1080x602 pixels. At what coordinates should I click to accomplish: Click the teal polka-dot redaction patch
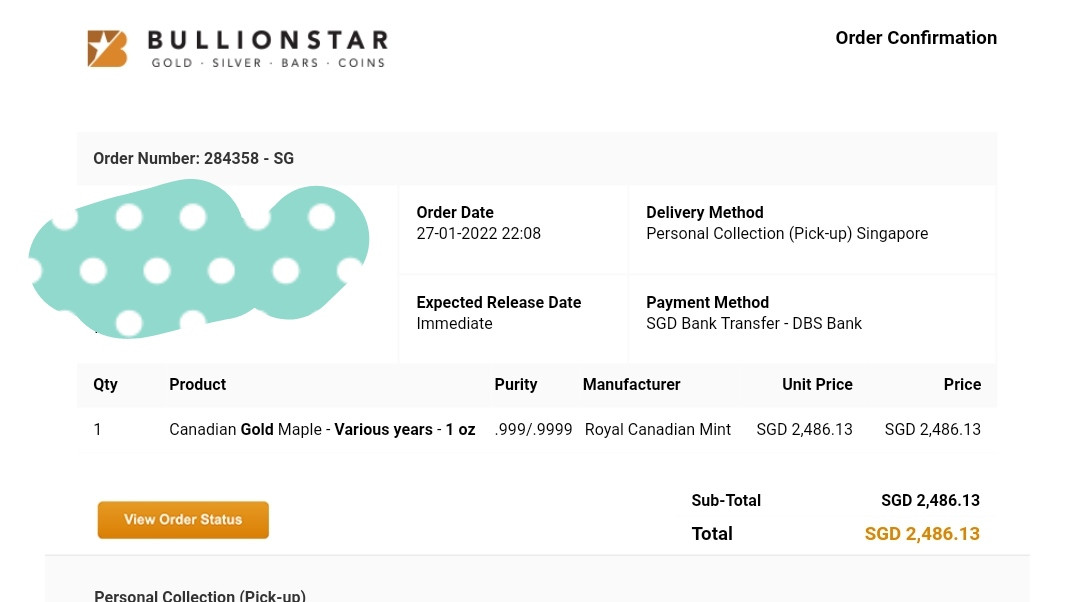200,260
